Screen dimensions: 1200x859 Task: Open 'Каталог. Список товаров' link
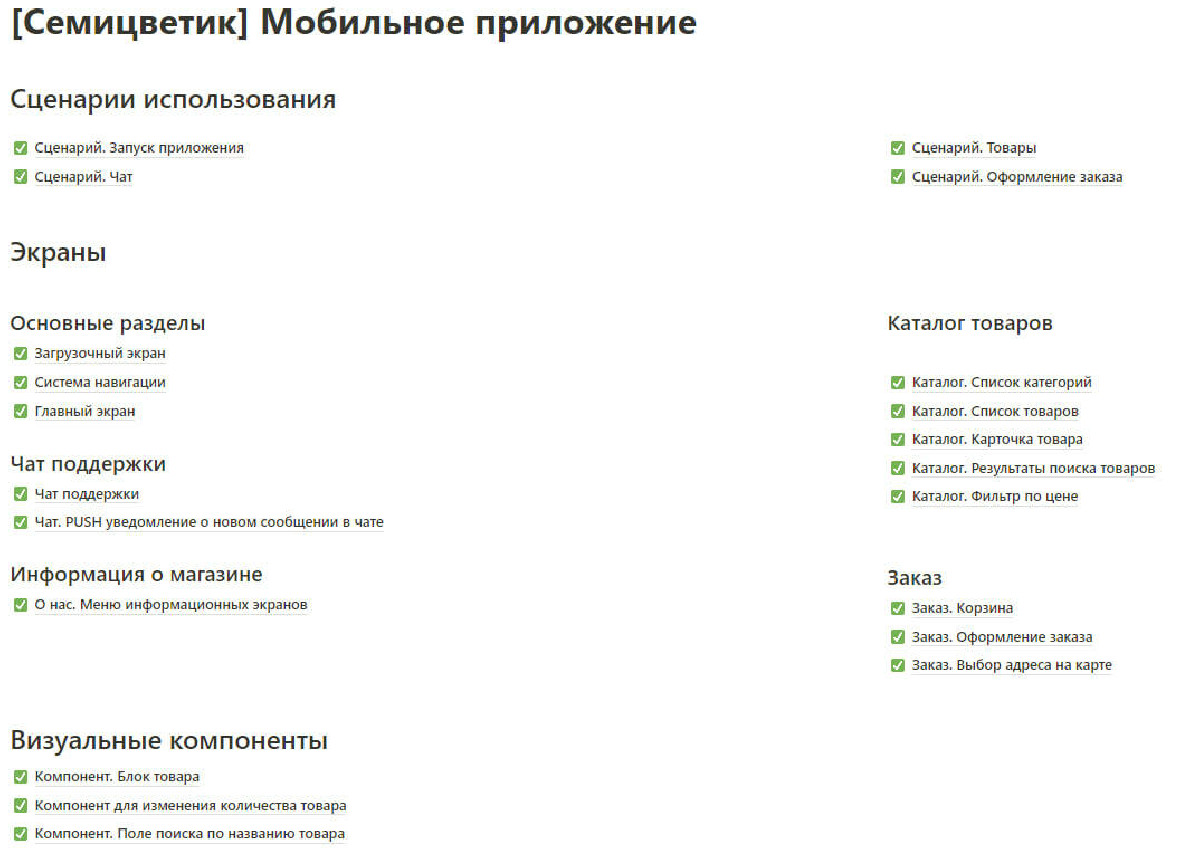point(995,411)
